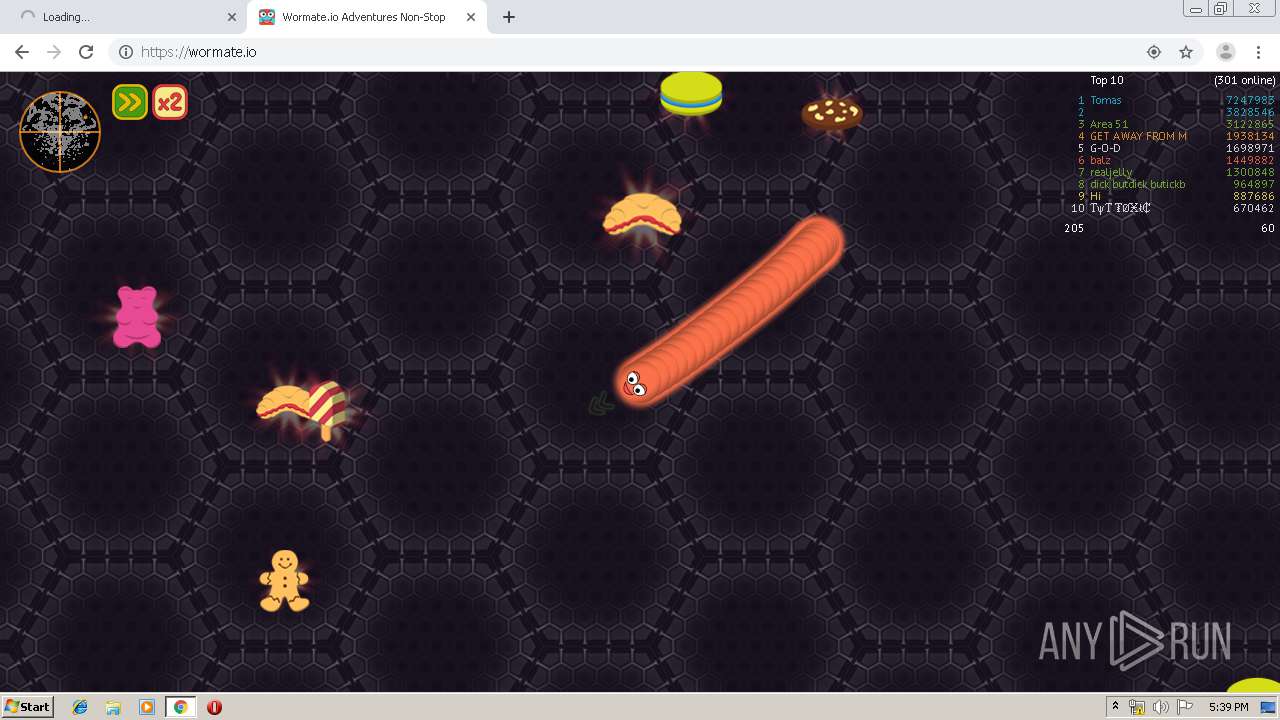This screenshot has width=1280, height=720.
Task: Switch to the Loading... tab
Action: [125, 17]
